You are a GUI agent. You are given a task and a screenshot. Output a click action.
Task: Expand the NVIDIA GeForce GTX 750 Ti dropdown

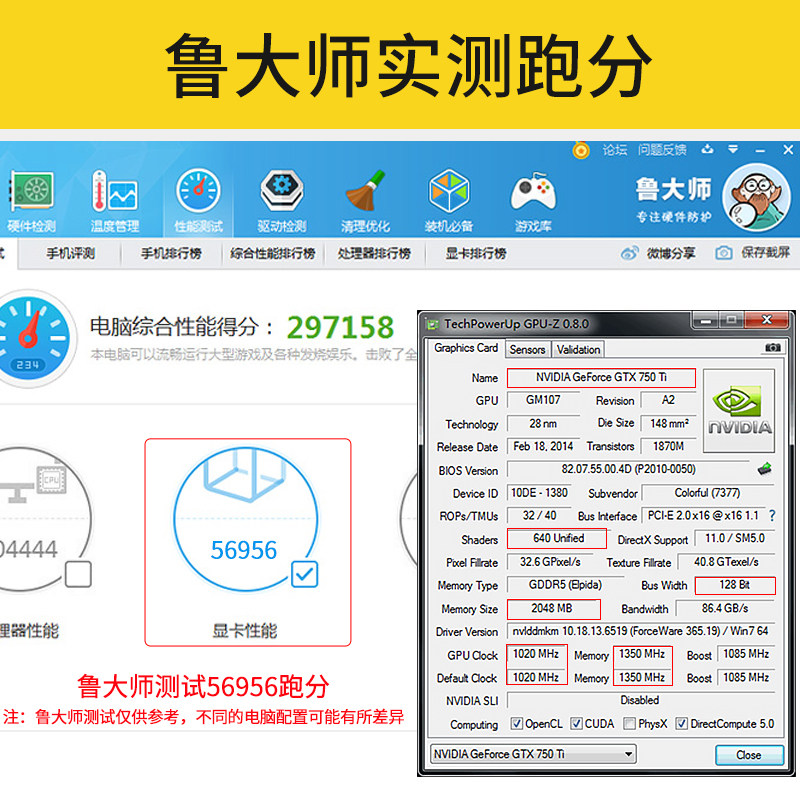pyautogui.click(x=629, y=754)
